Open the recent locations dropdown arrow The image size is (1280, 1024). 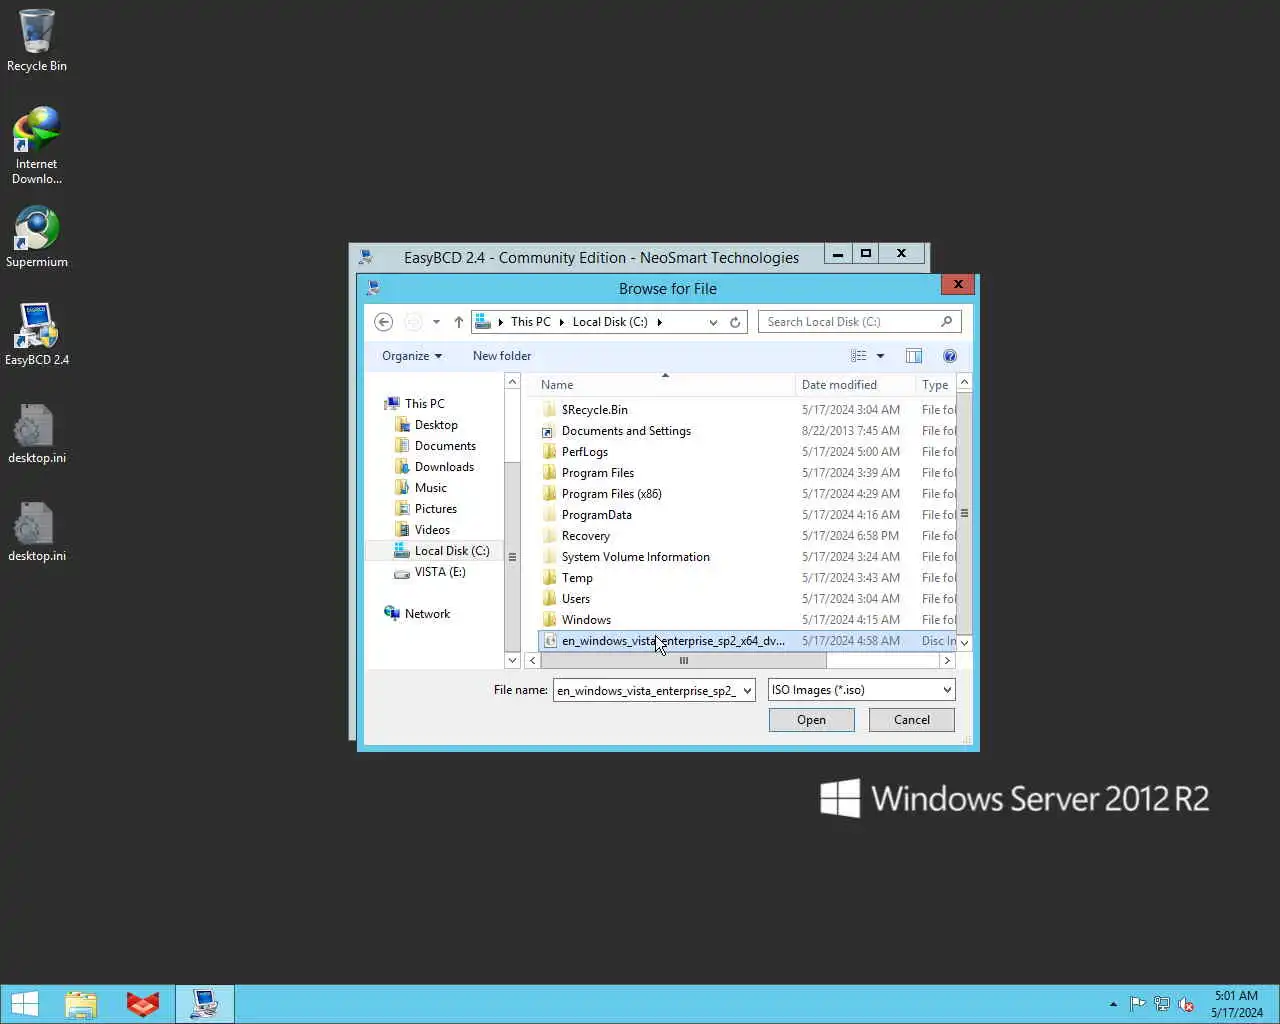(x=436, y=322)
